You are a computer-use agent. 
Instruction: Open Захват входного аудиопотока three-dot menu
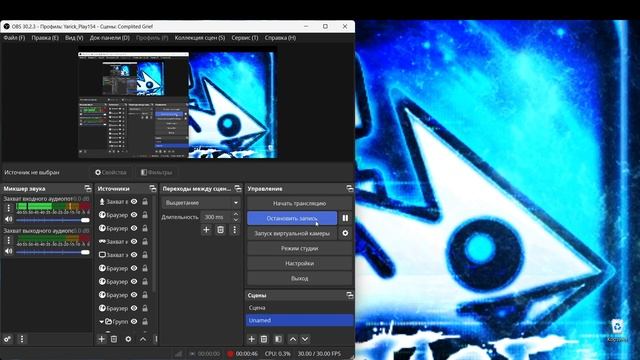9,208
